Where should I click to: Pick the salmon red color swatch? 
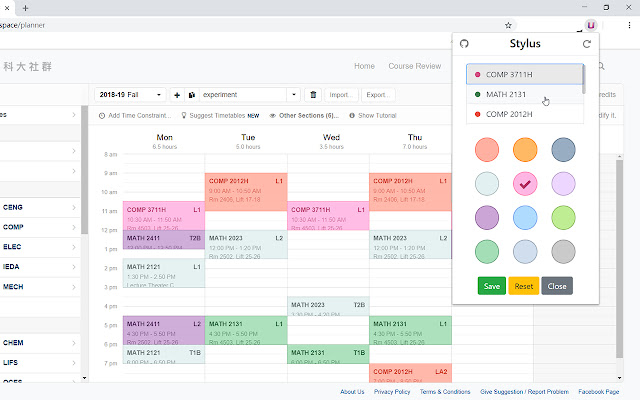[x=487, y=150]
